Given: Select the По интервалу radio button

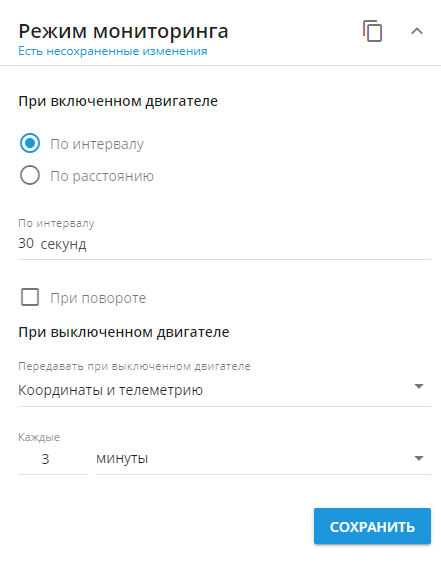Looking at the screenshot, I should point(30,143).
